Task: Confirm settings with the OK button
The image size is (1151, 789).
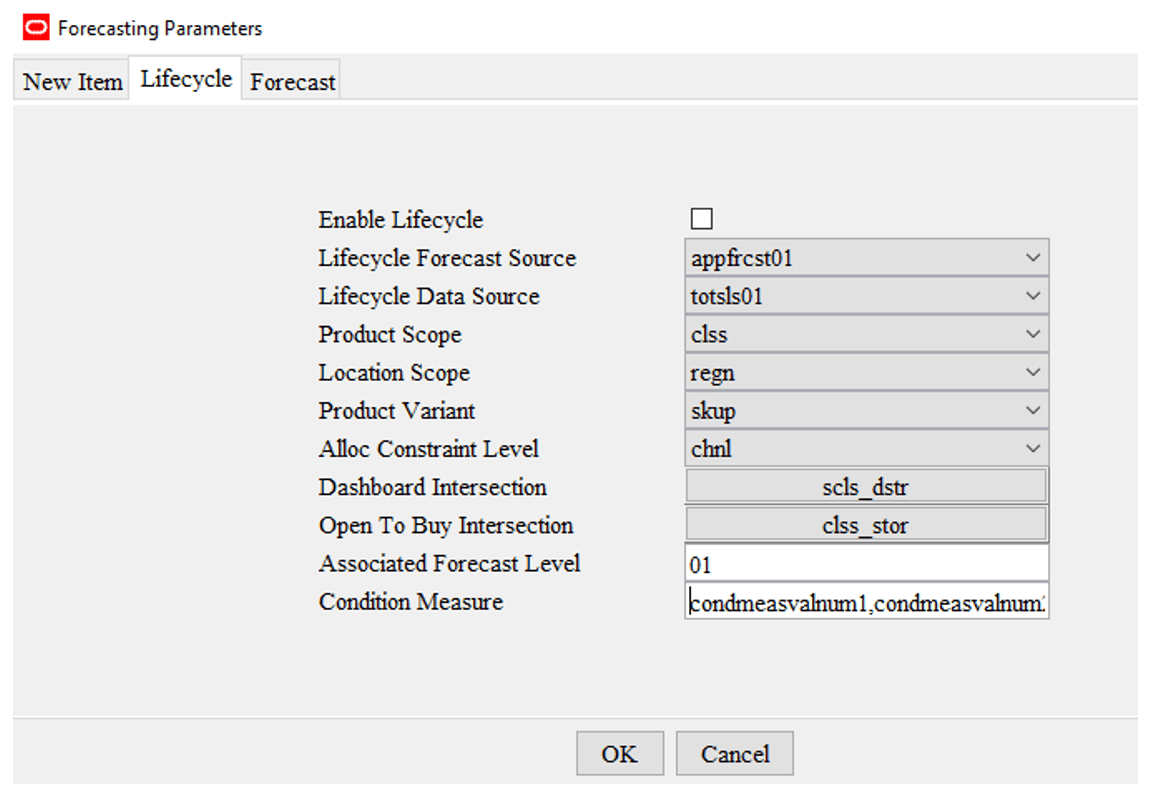Action: (619, 753)
